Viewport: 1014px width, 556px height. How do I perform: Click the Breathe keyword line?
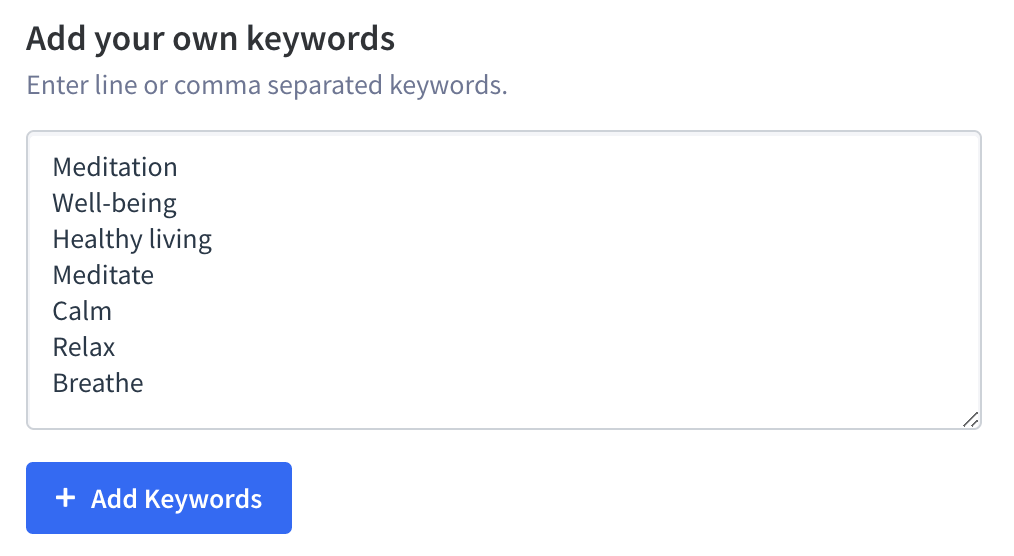[98, 383]
